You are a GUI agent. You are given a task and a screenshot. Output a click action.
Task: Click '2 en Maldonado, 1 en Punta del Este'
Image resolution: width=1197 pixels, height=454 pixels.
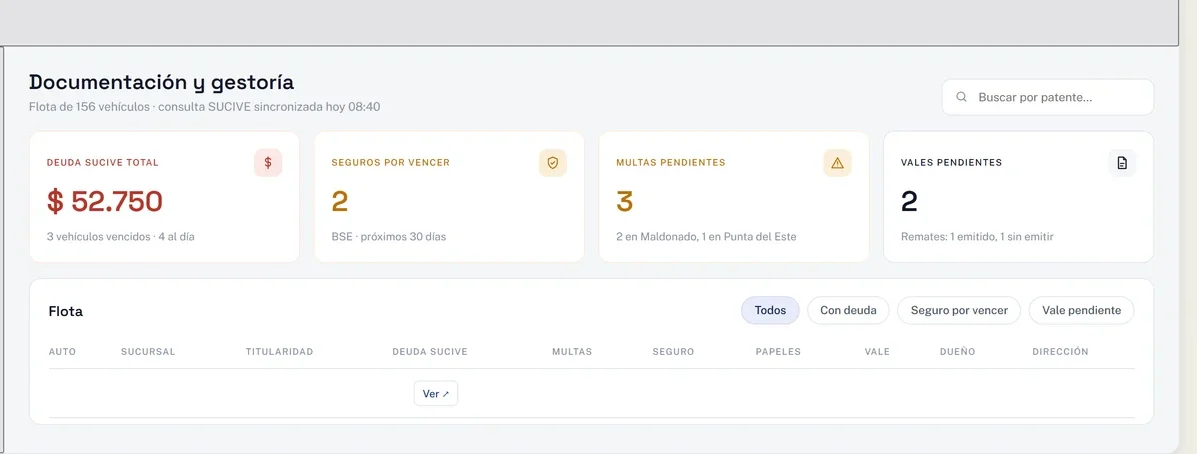(x=706, y=237)
